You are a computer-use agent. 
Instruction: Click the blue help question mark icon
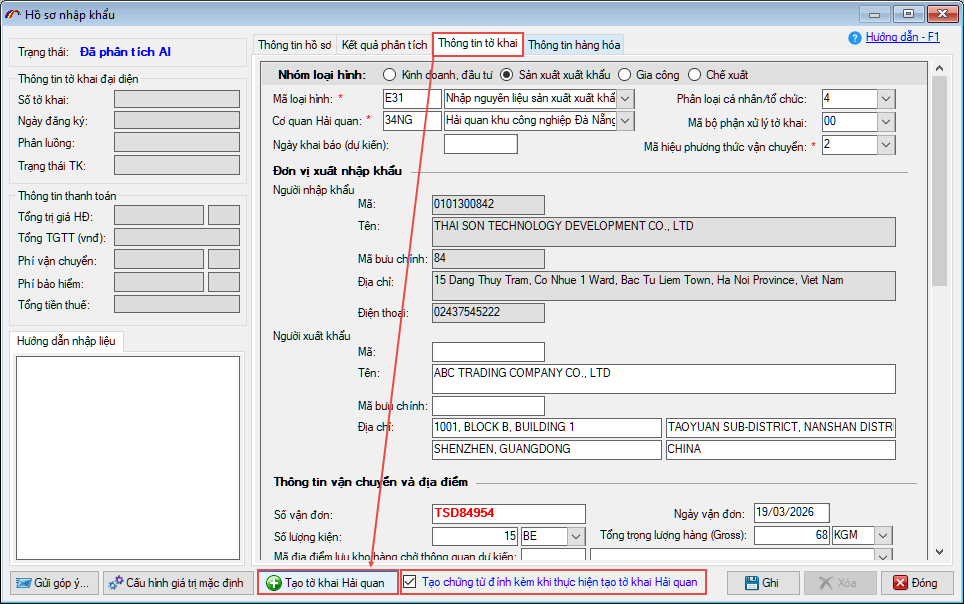pos(854,38)
